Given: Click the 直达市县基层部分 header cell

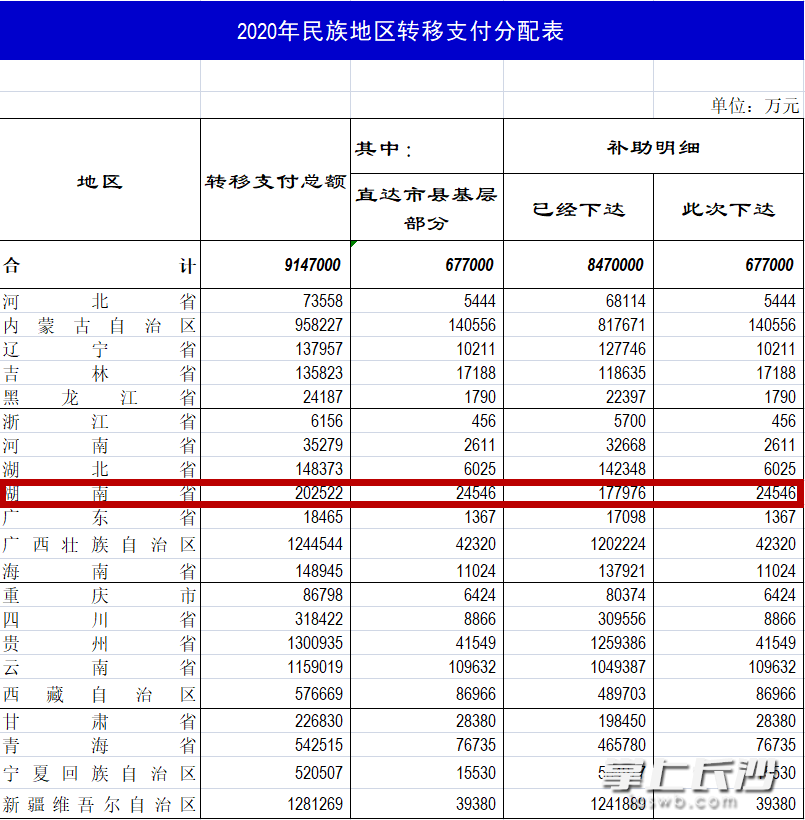Looking at the screenshot, I should [x=427, y=208].
